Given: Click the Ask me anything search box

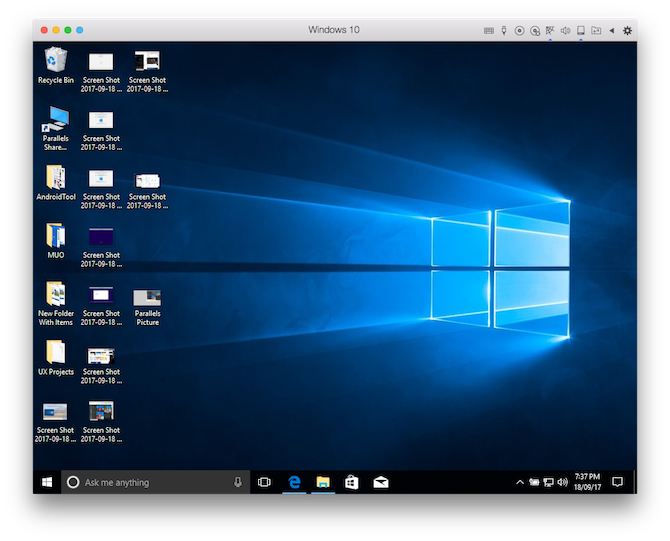Looking at the screenshot, I should pos(156,482).
